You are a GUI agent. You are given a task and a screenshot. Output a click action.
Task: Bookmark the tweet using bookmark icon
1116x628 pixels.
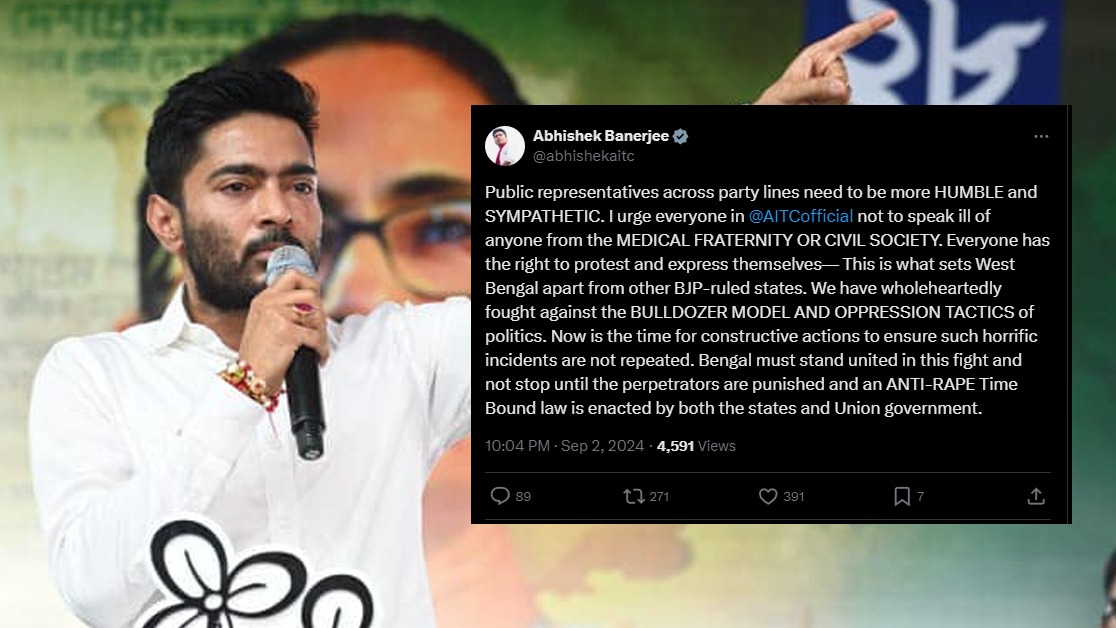point(902,496)
